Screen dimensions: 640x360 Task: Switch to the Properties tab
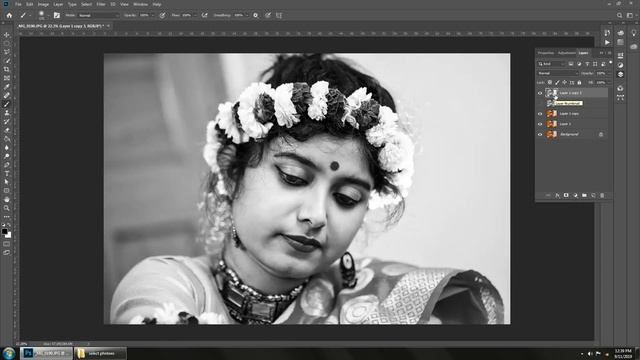546,53
